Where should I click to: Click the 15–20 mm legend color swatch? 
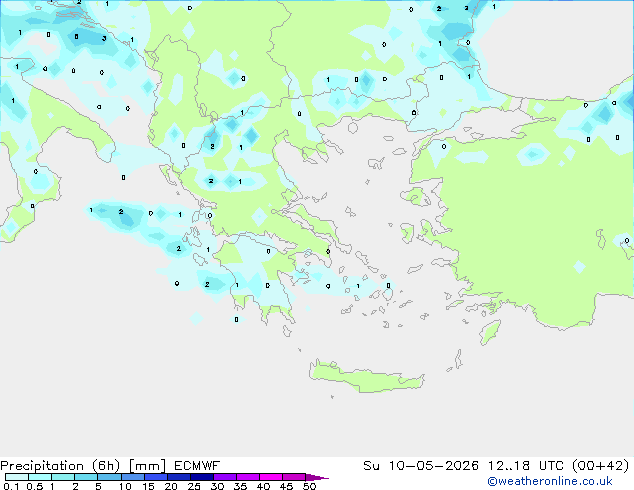point(156,477)
